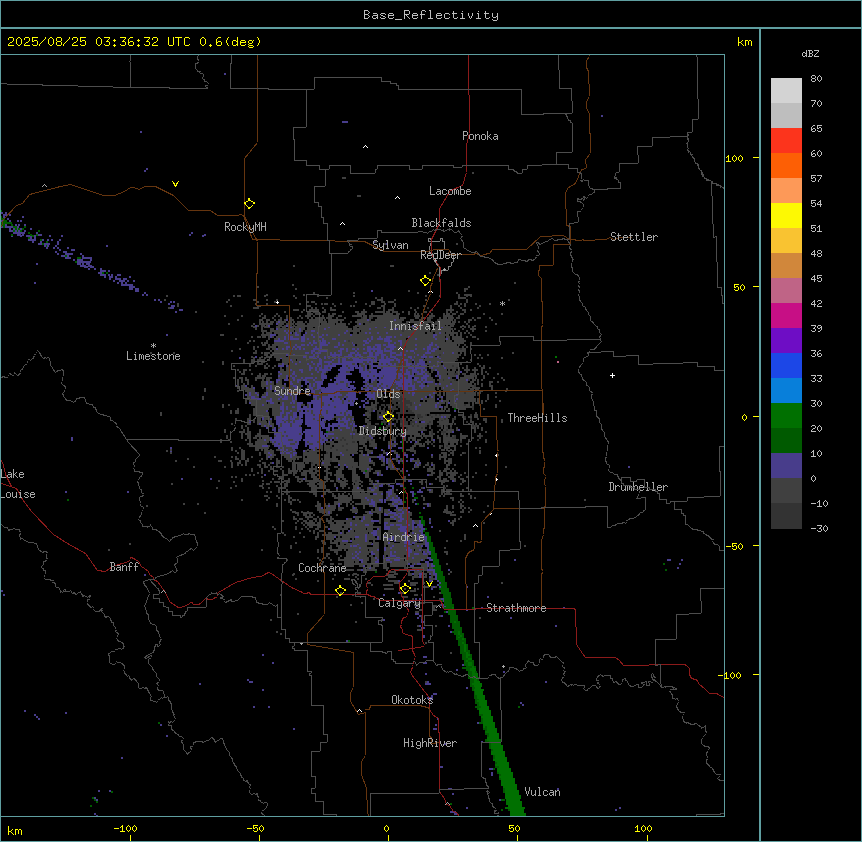Screen dimensions: 862x842
Task: Click the dark green 20-10 dBZ swatch
Action: [786, 441]
